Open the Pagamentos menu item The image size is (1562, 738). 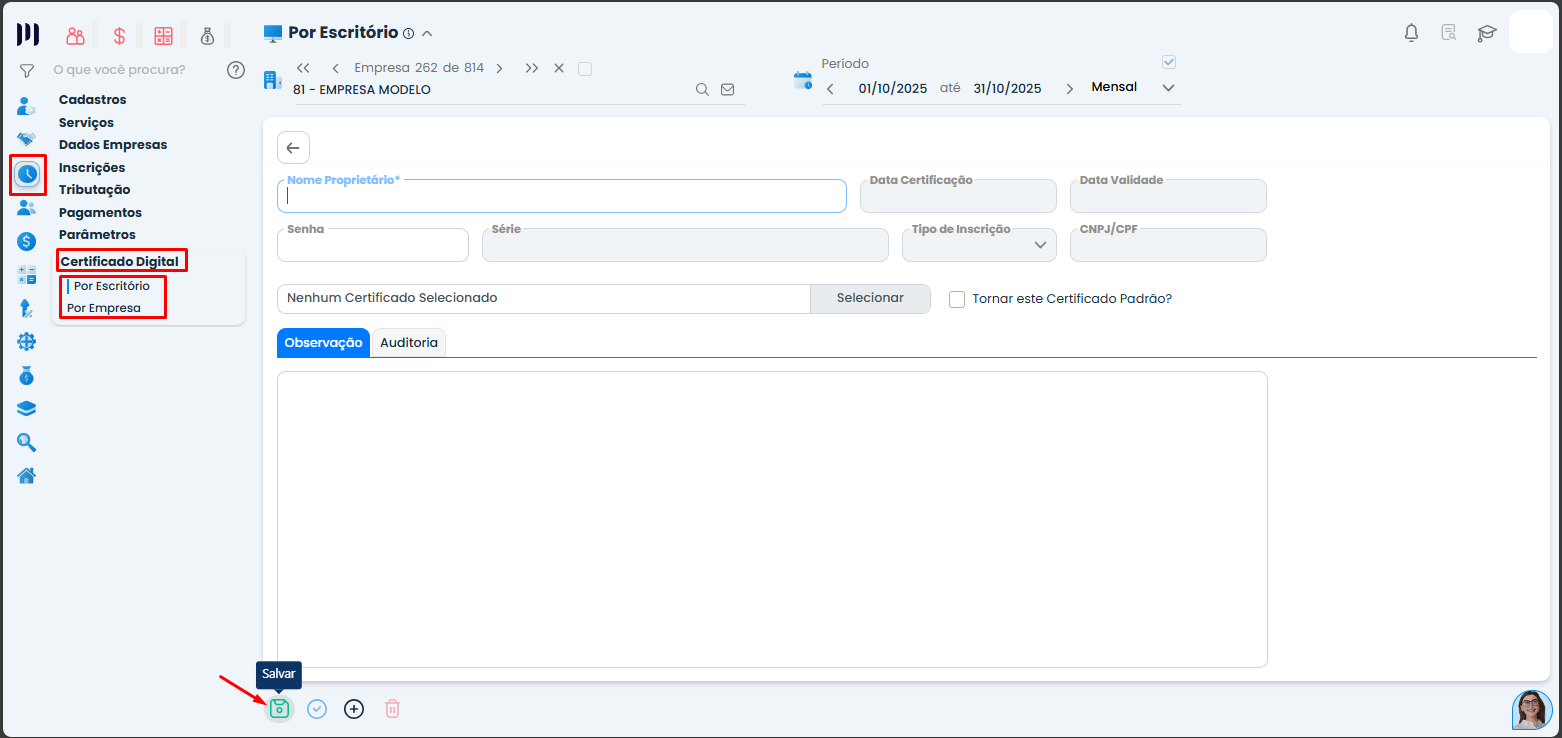point(100,213)
